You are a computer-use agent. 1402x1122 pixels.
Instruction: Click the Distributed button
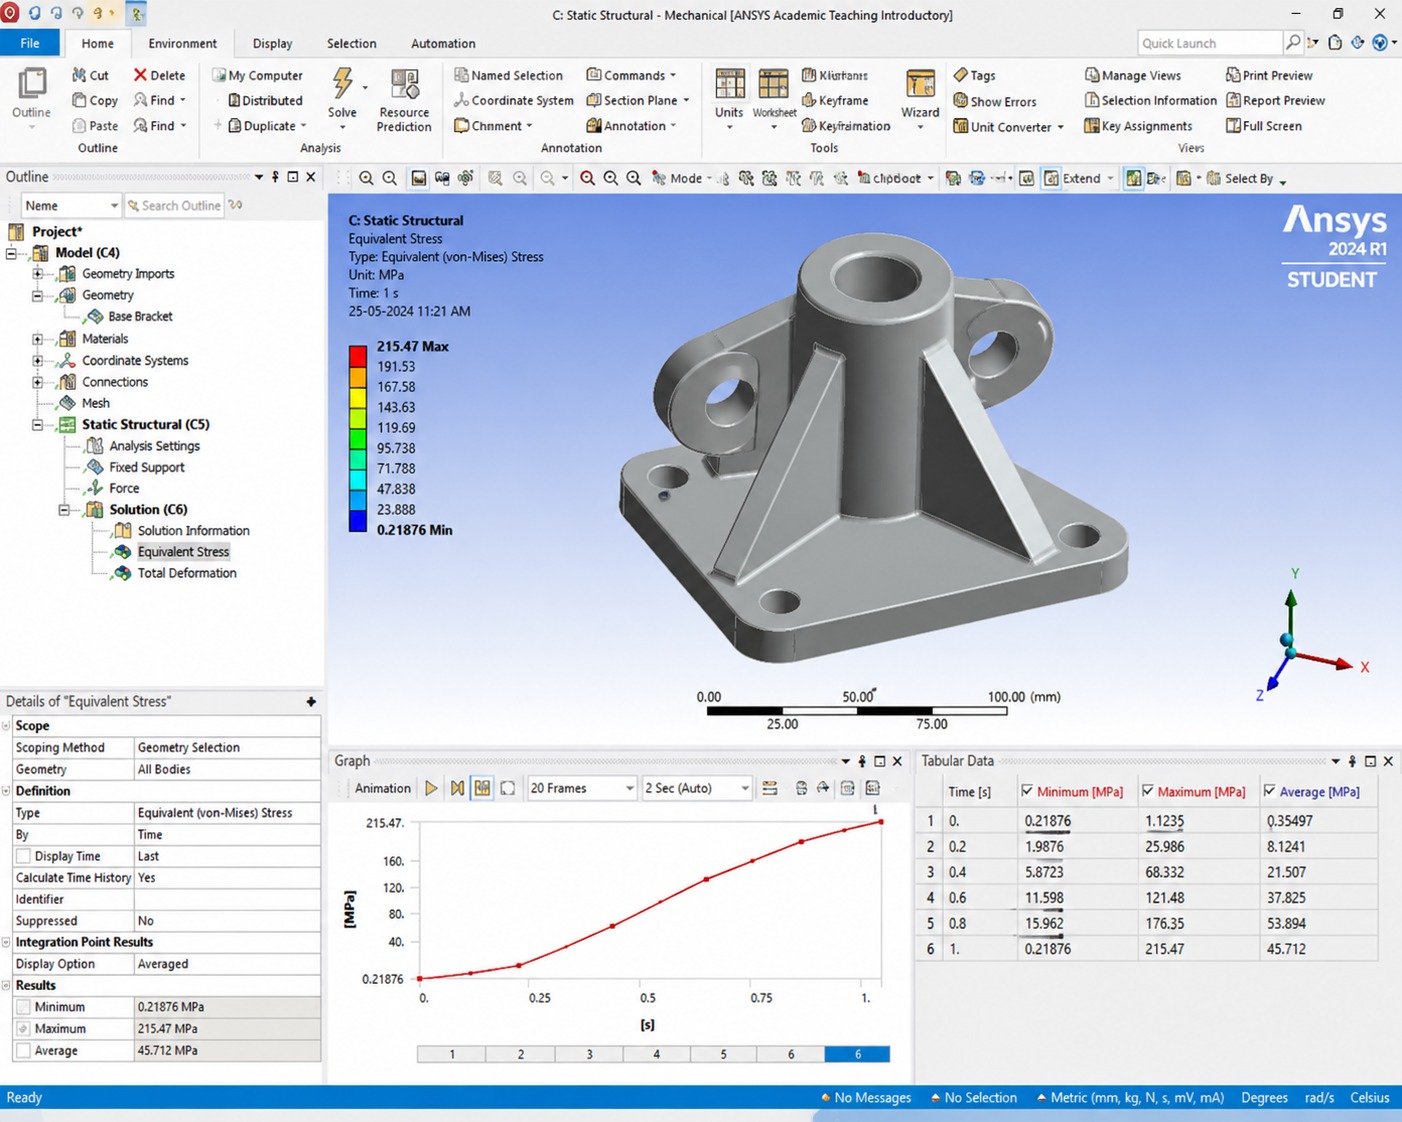tap(265, 100)
